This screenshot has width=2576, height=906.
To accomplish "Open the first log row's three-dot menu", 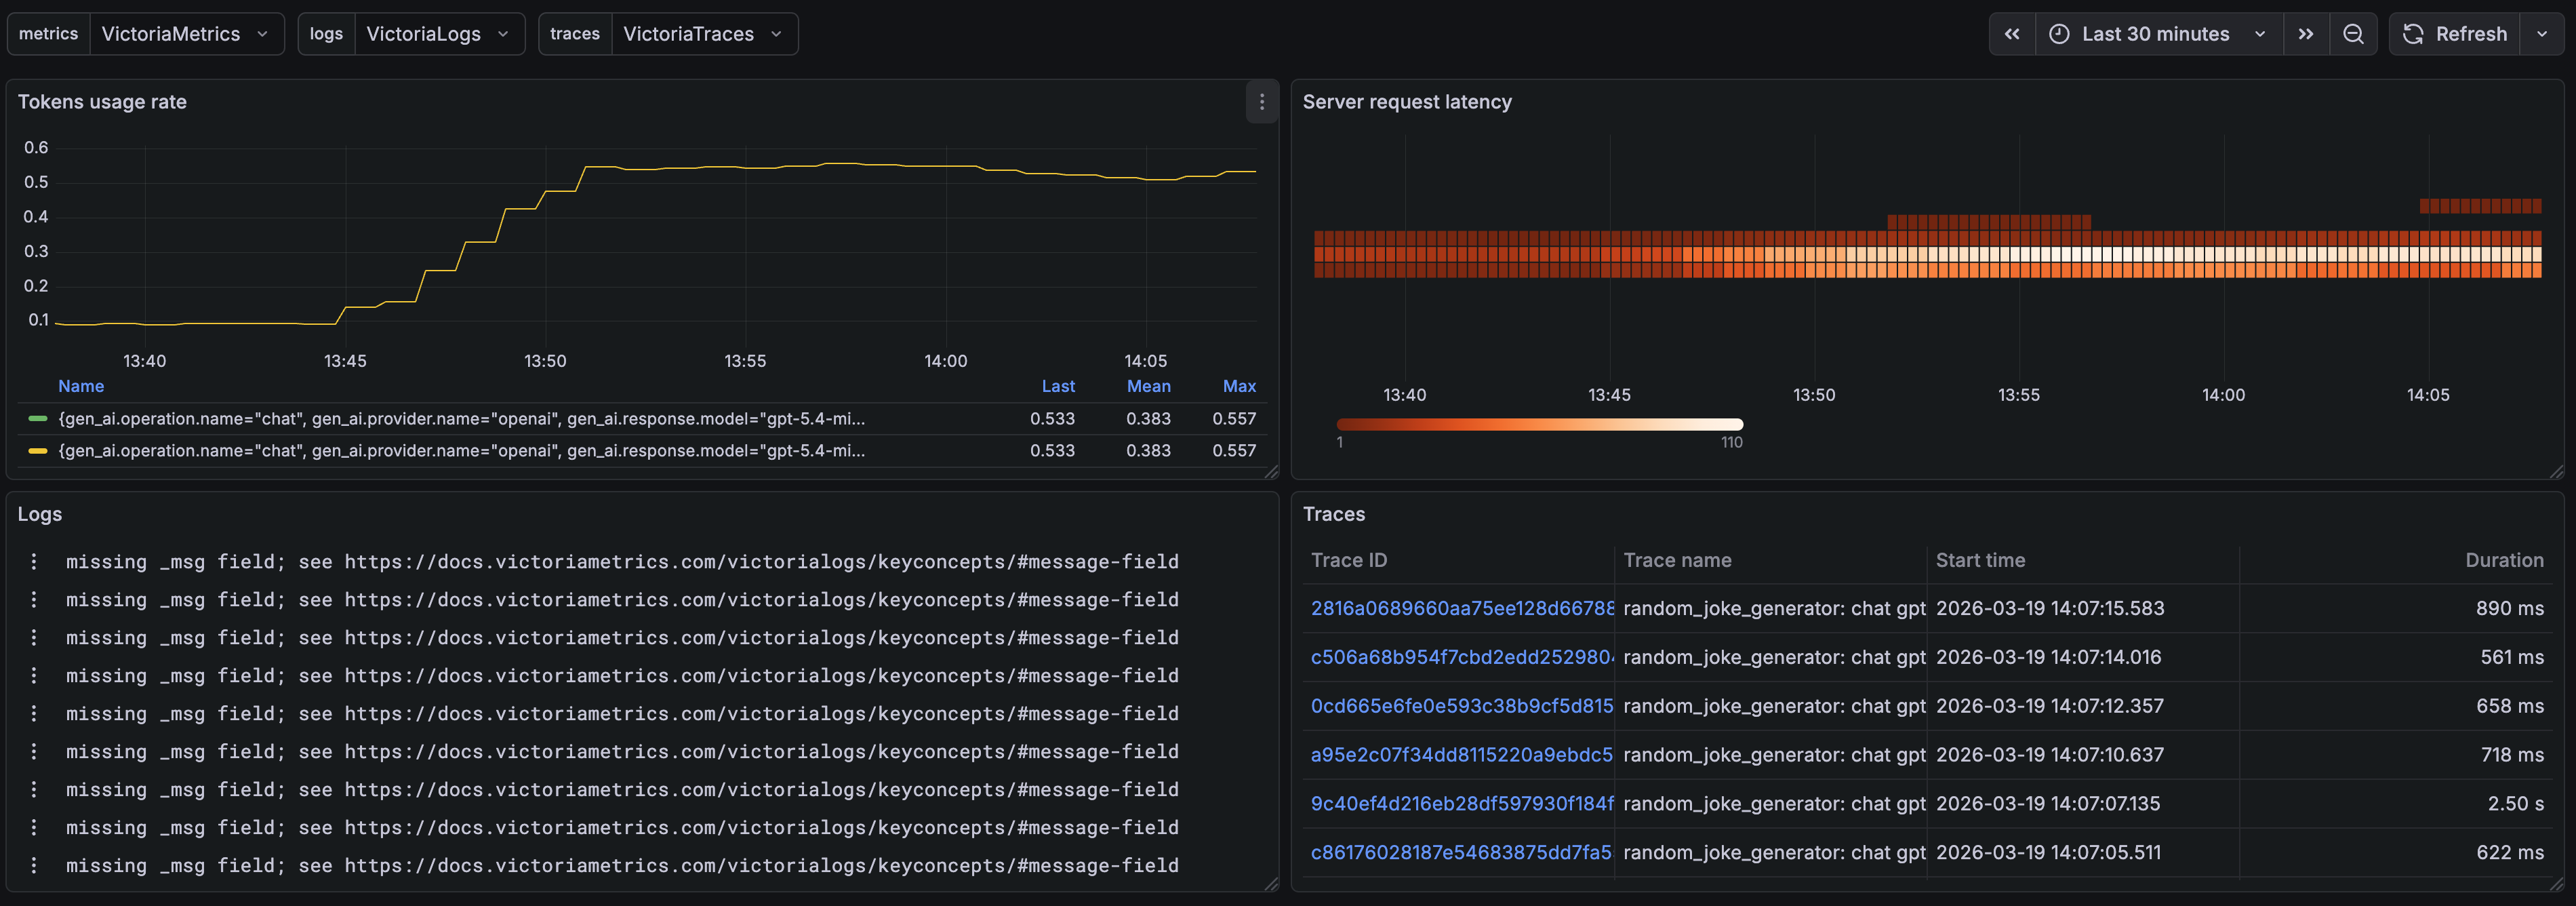I will 34,561.
